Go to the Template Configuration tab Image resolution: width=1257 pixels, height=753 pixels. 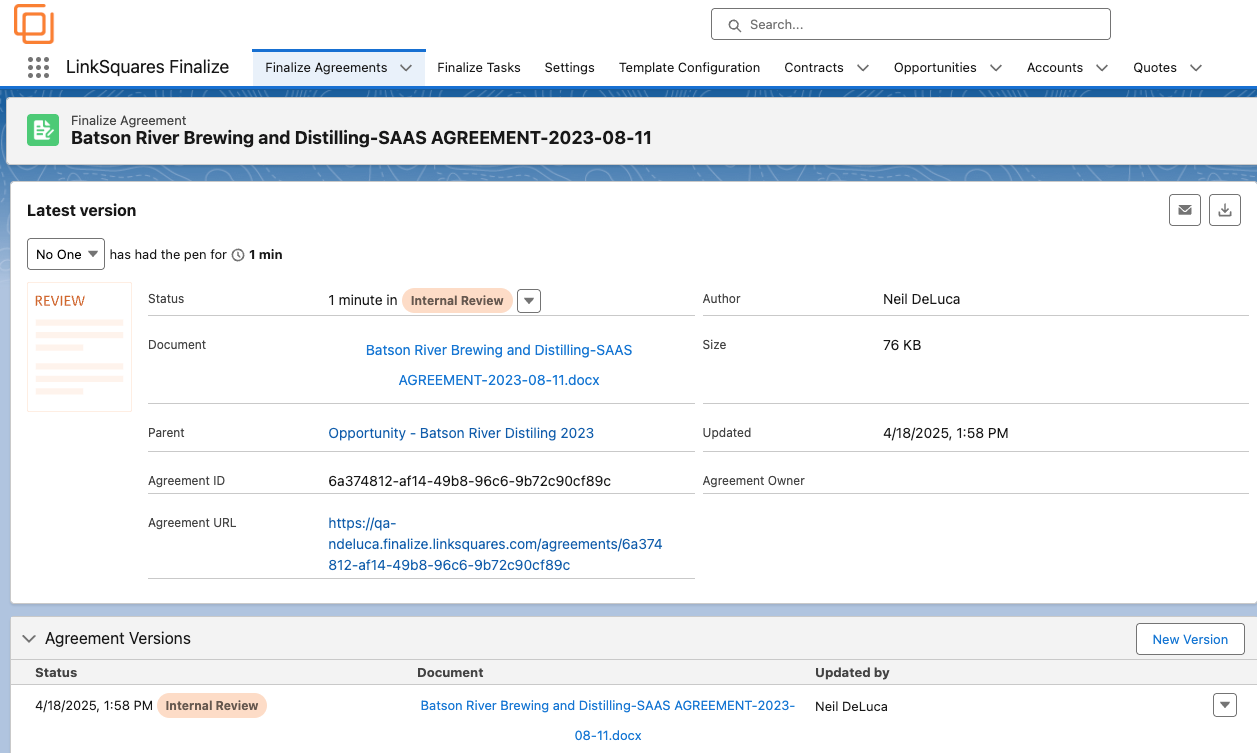click(x=689, y=68)
